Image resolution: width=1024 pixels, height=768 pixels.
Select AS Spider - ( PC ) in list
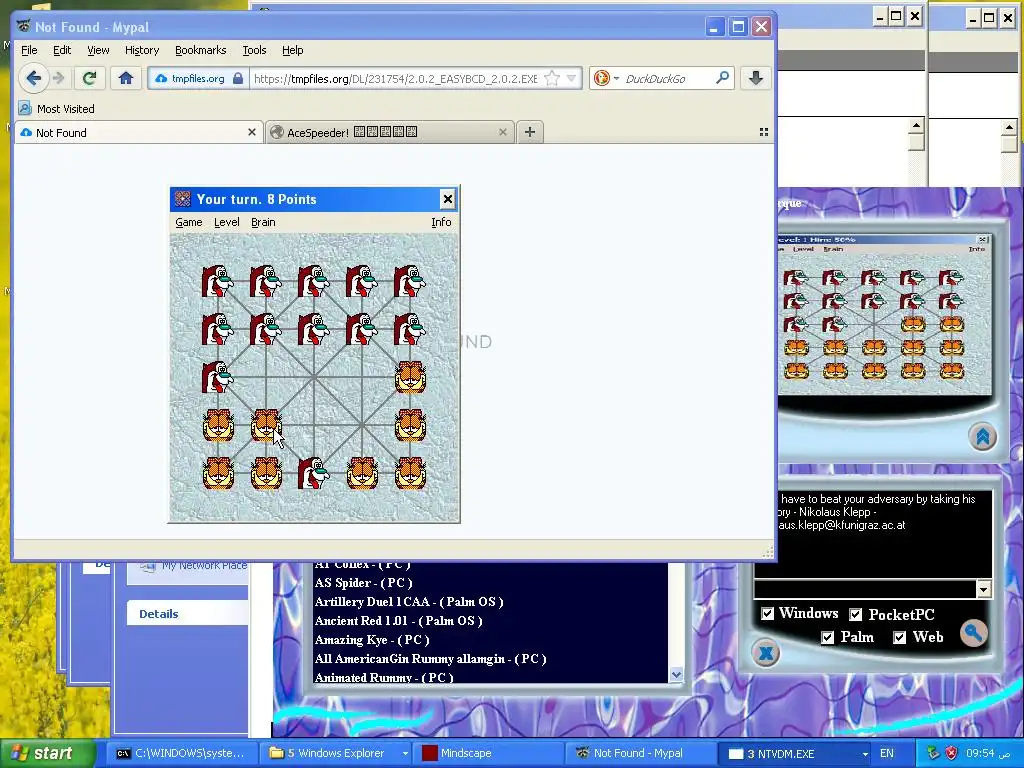[363, 583]
